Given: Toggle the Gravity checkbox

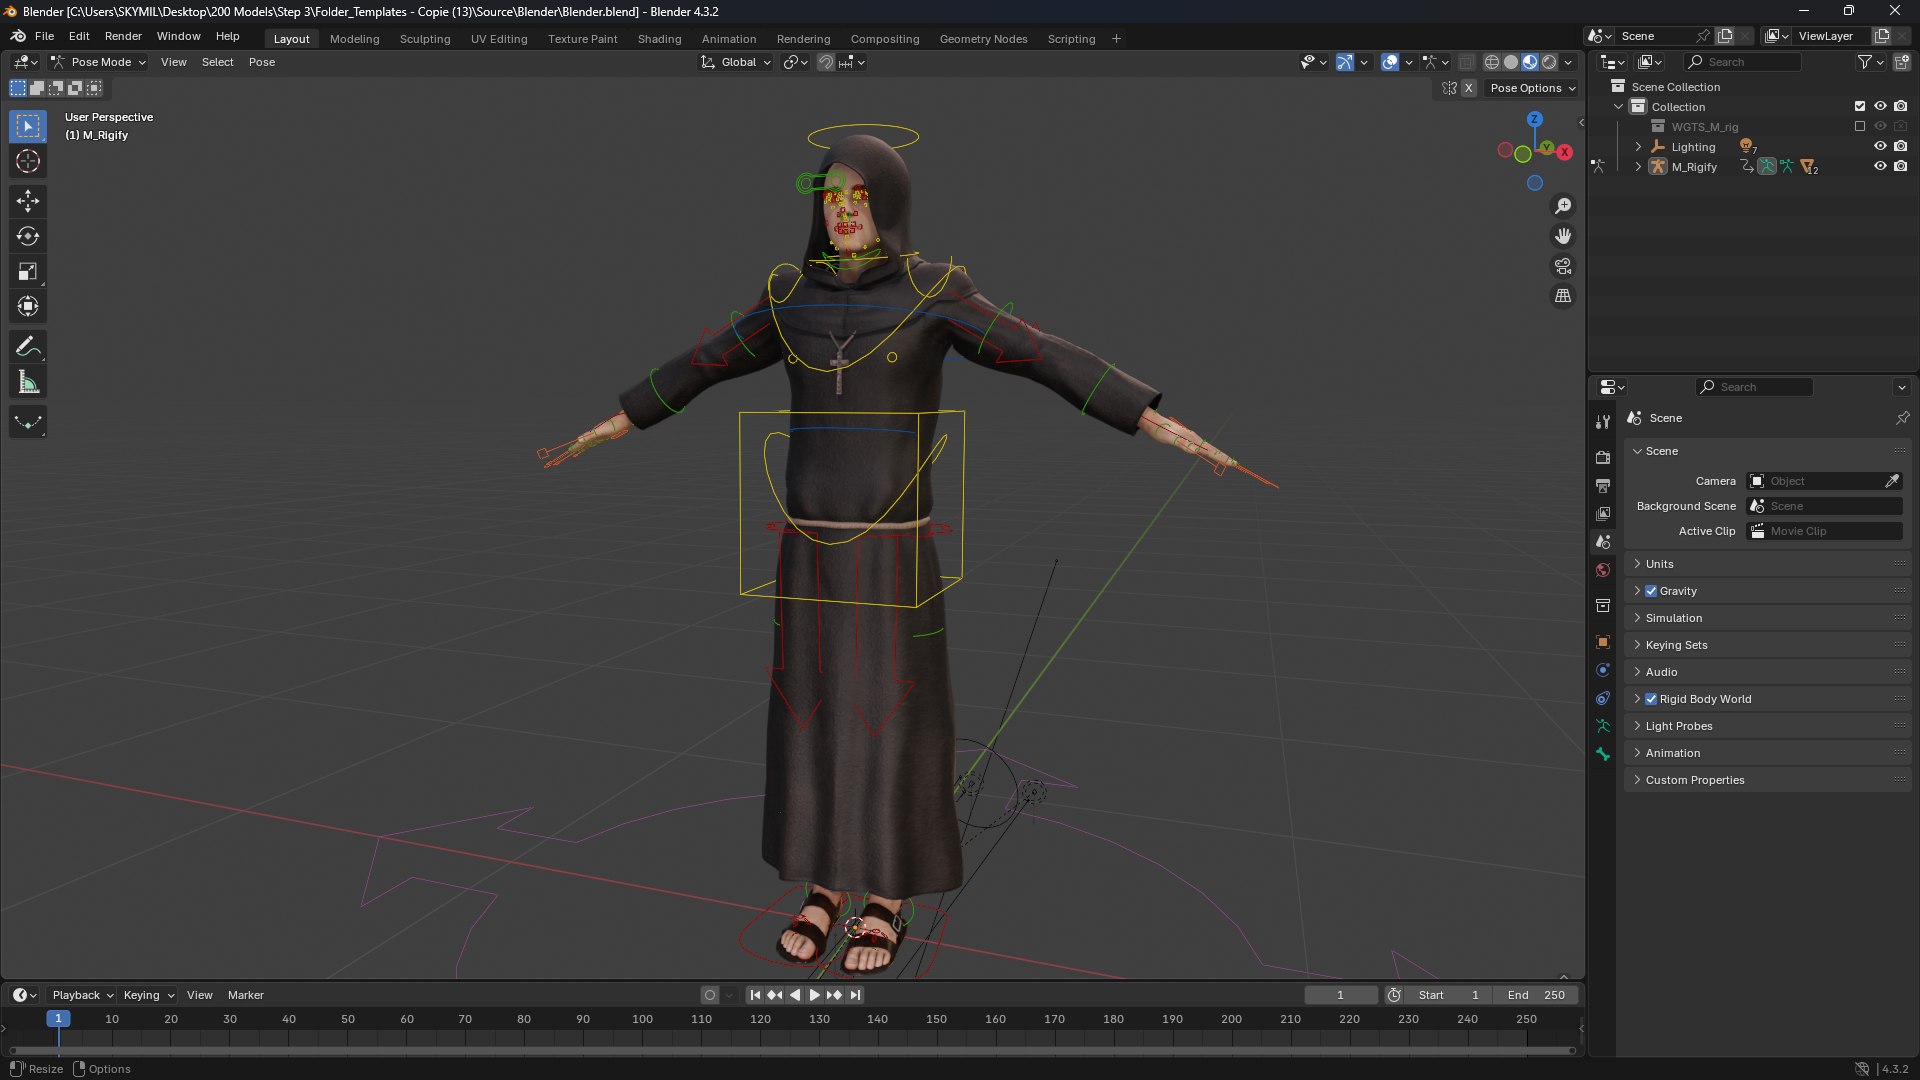Looking at the screenshot, I should (x=1651, y=591).
